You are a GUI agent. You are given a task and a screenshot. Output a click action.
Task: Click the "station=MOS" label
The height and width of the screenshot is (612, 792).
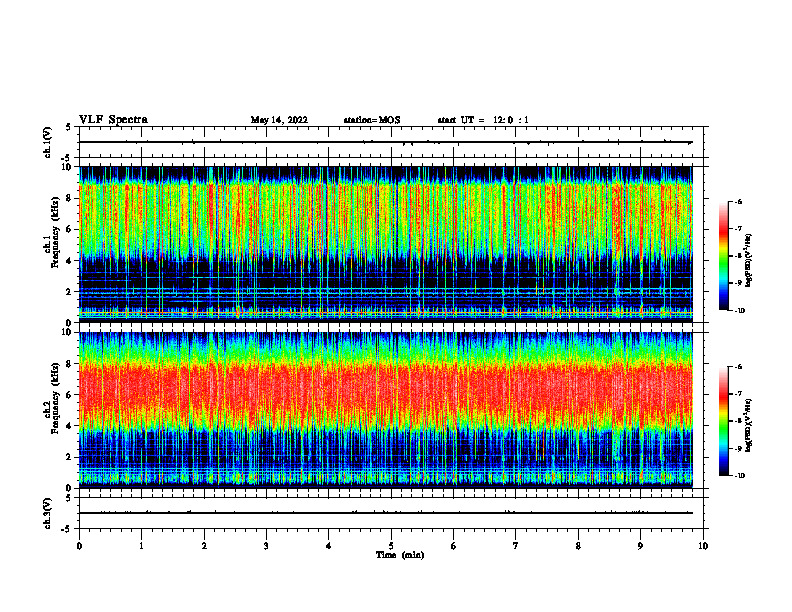coord(372,120)
